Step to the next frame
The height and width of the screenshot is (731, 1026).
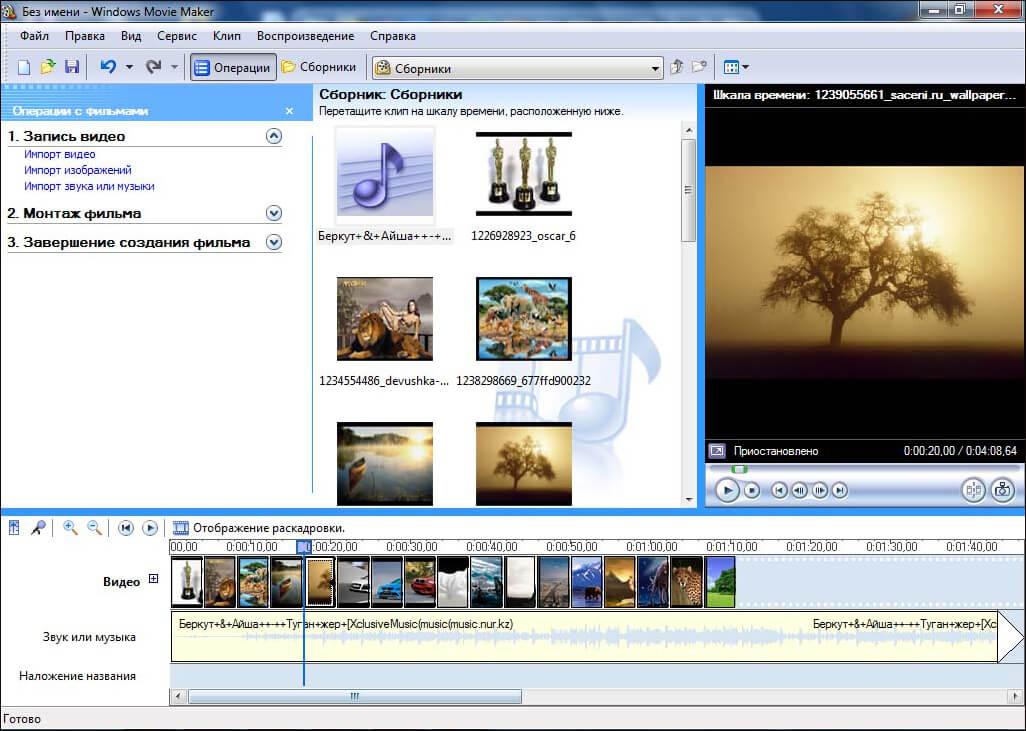click(x=819, y=490)
